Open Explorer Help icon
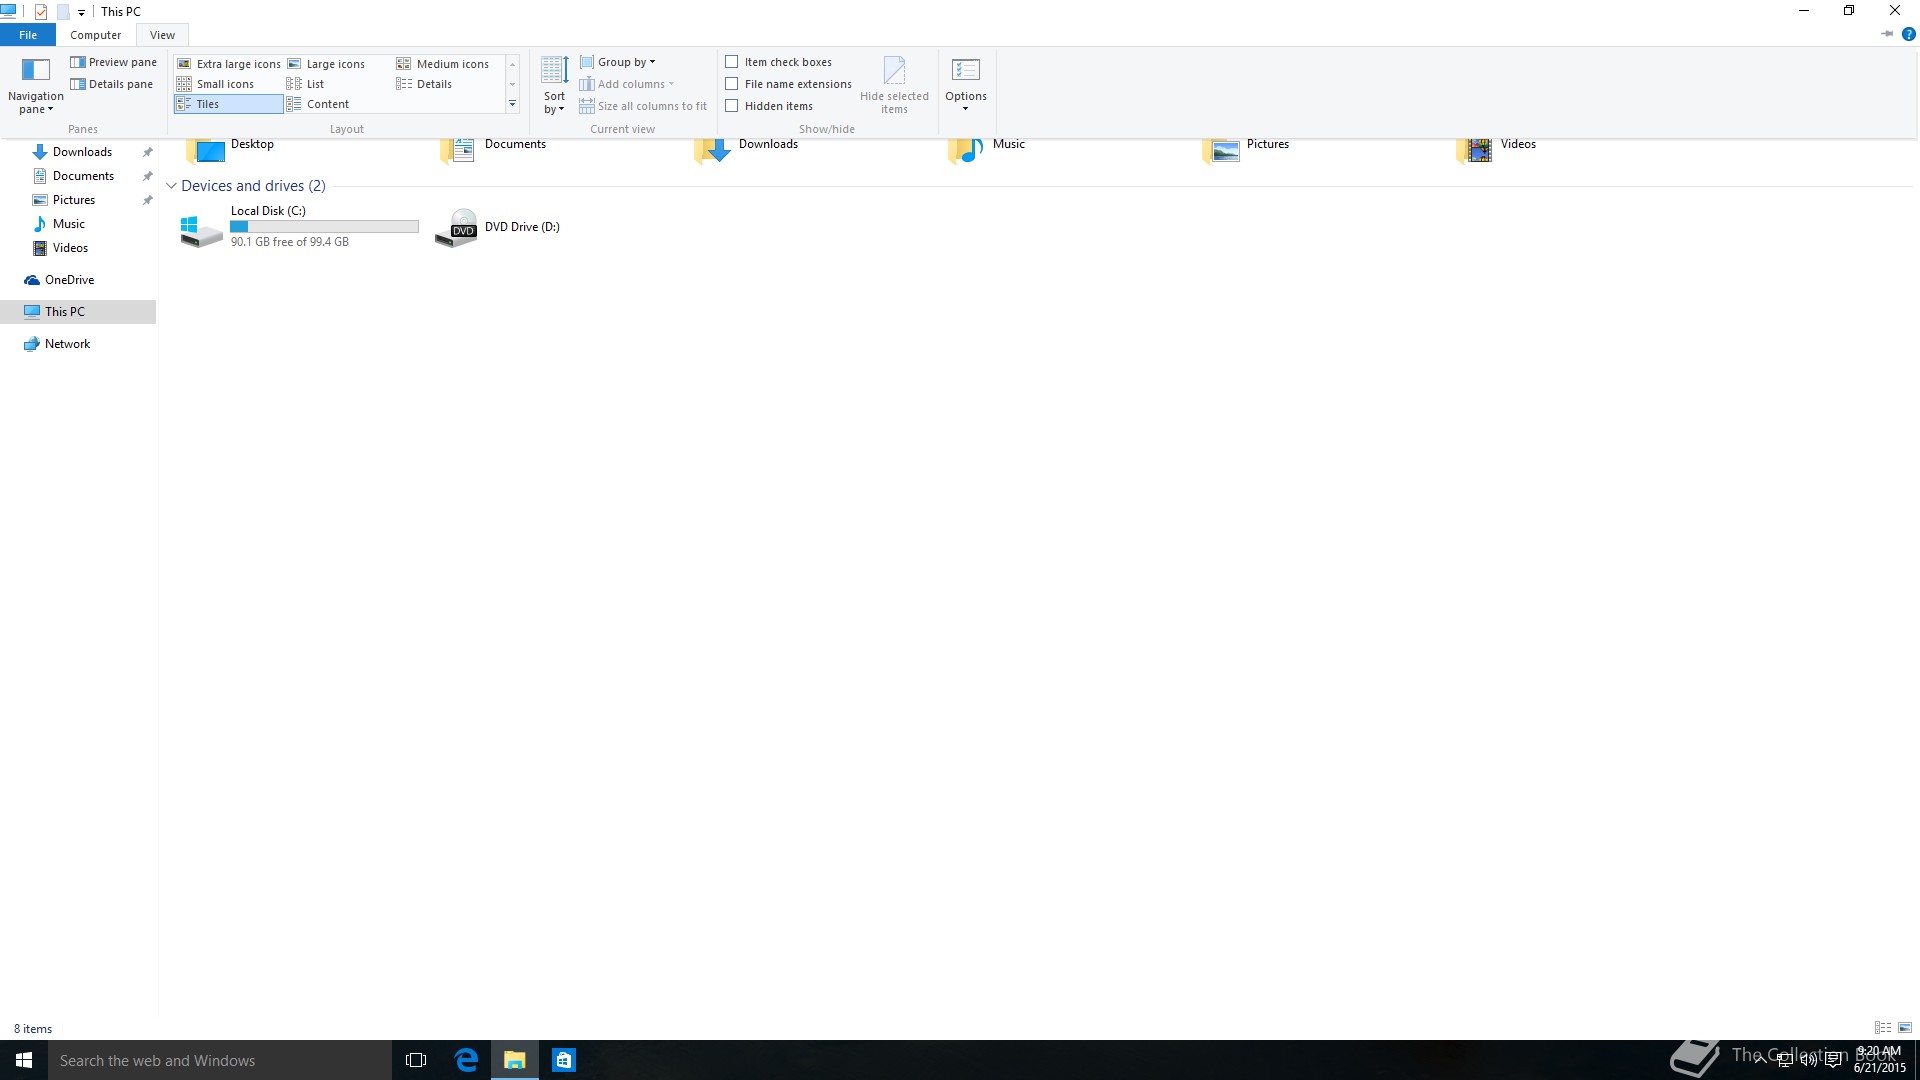Screen dimensions: 1920x1080 (x=1908, y=34)
